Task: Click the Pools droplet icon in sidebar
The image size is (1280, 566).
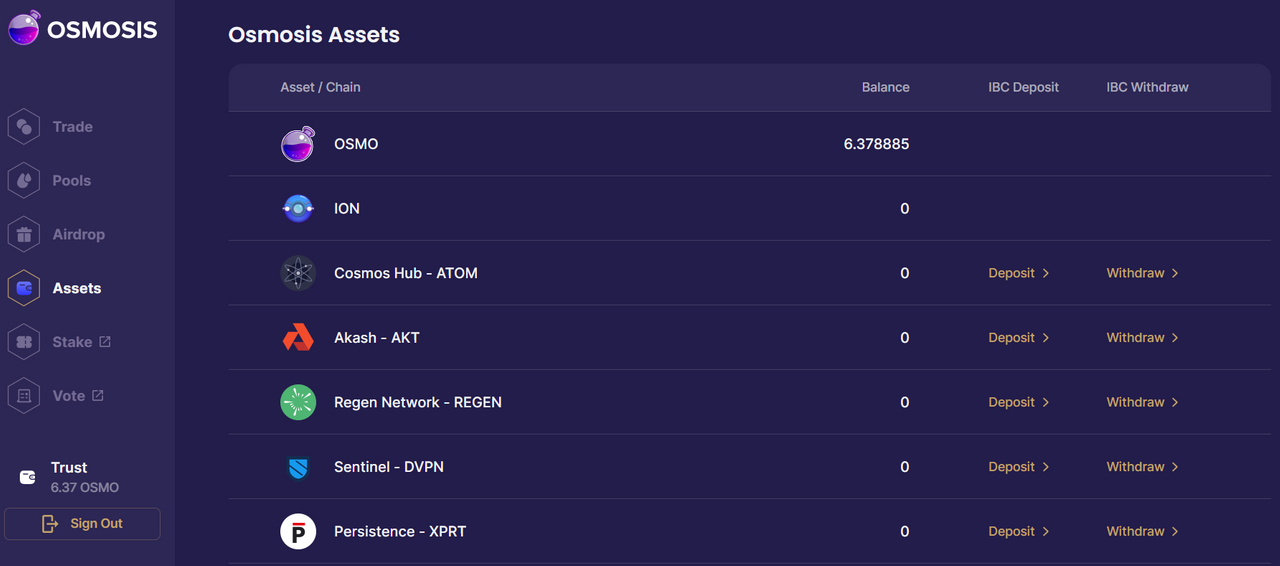Action: [x=24, y=181]
